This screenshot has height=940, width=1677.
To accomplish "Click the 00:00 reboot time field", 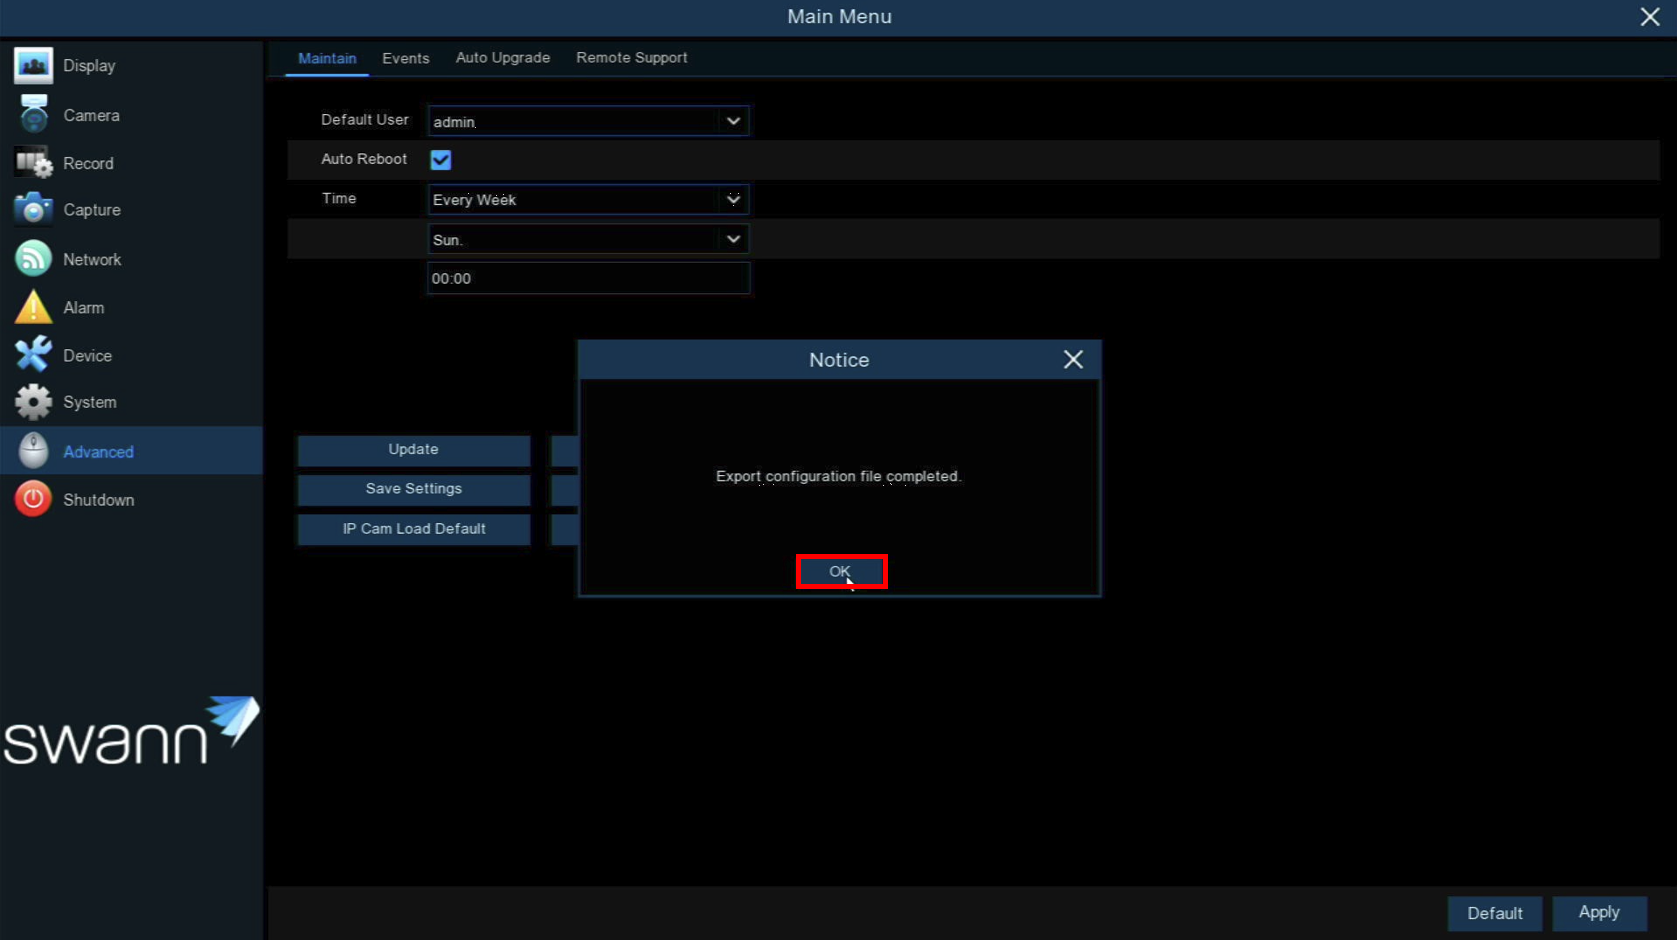I will click(x=588, y=278).
